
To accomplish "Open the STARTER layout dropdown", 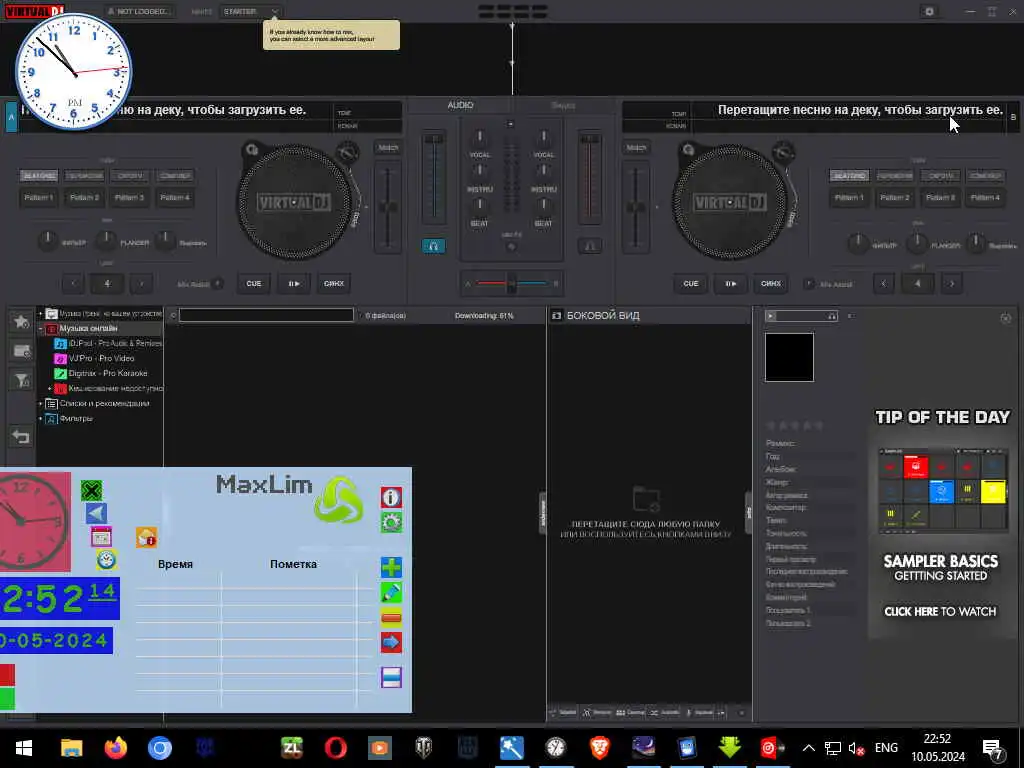I will (251, 11).
